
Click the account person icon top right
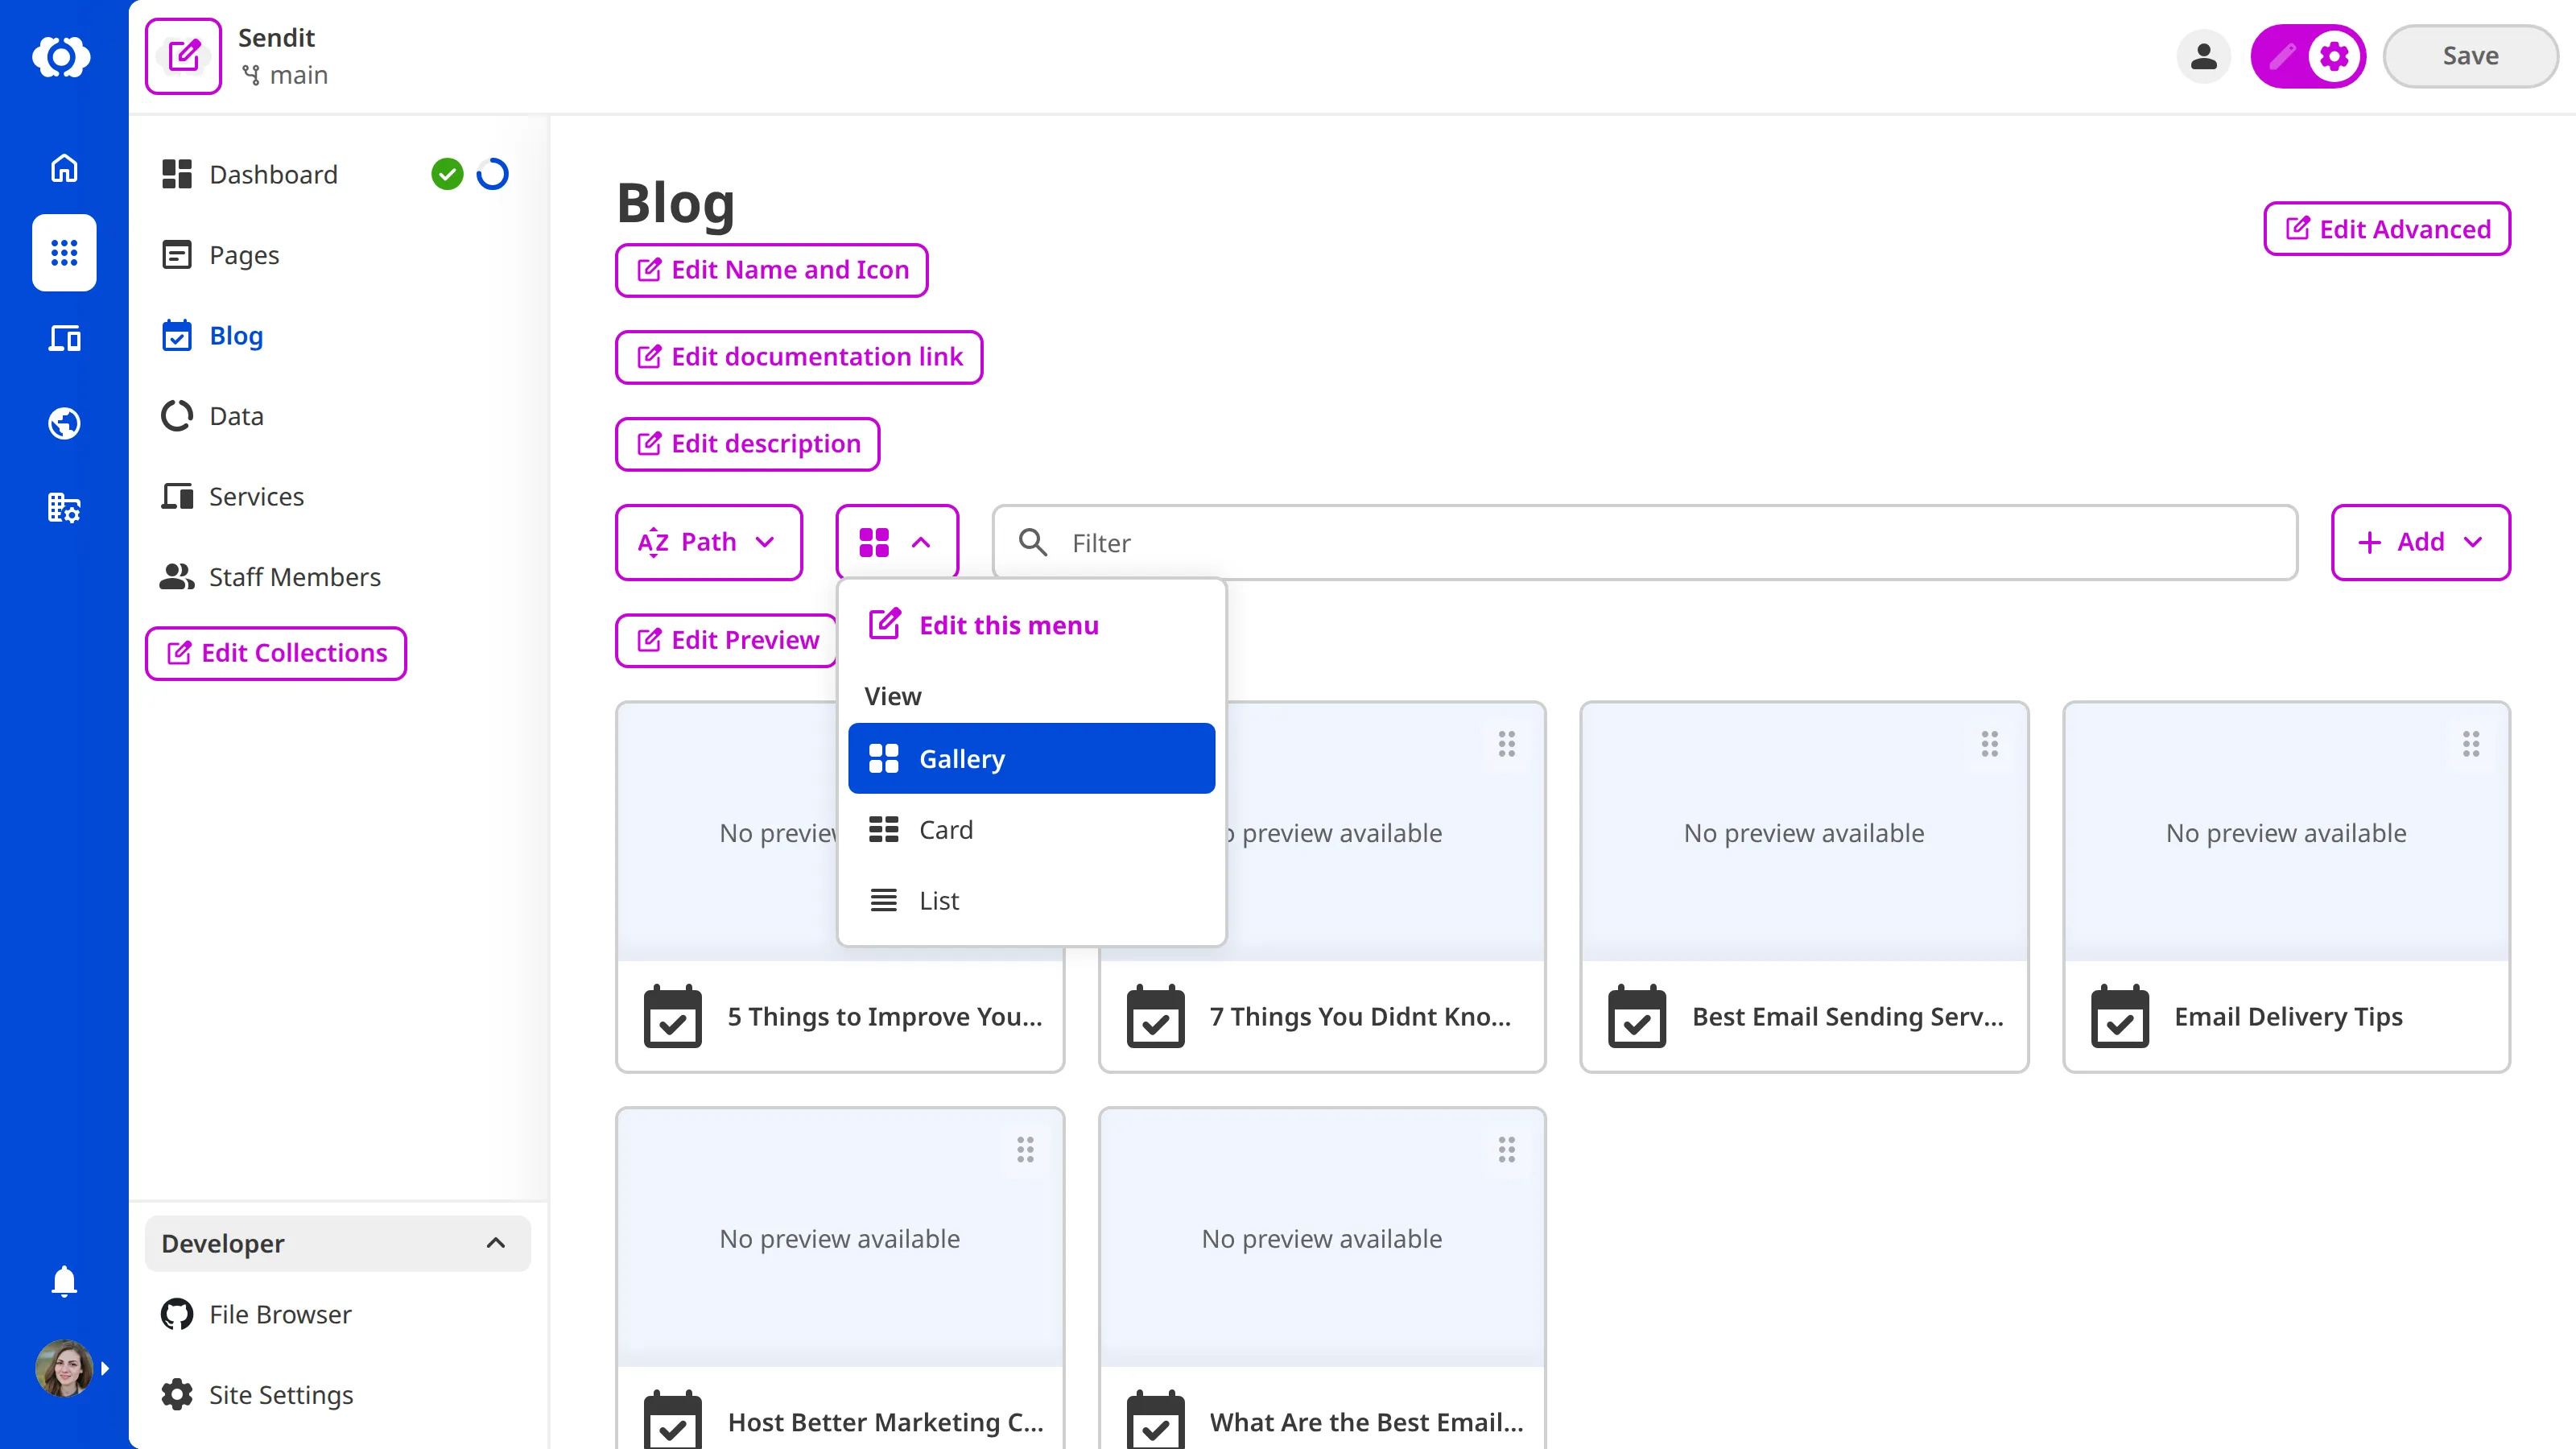(x=2204, y=56)
